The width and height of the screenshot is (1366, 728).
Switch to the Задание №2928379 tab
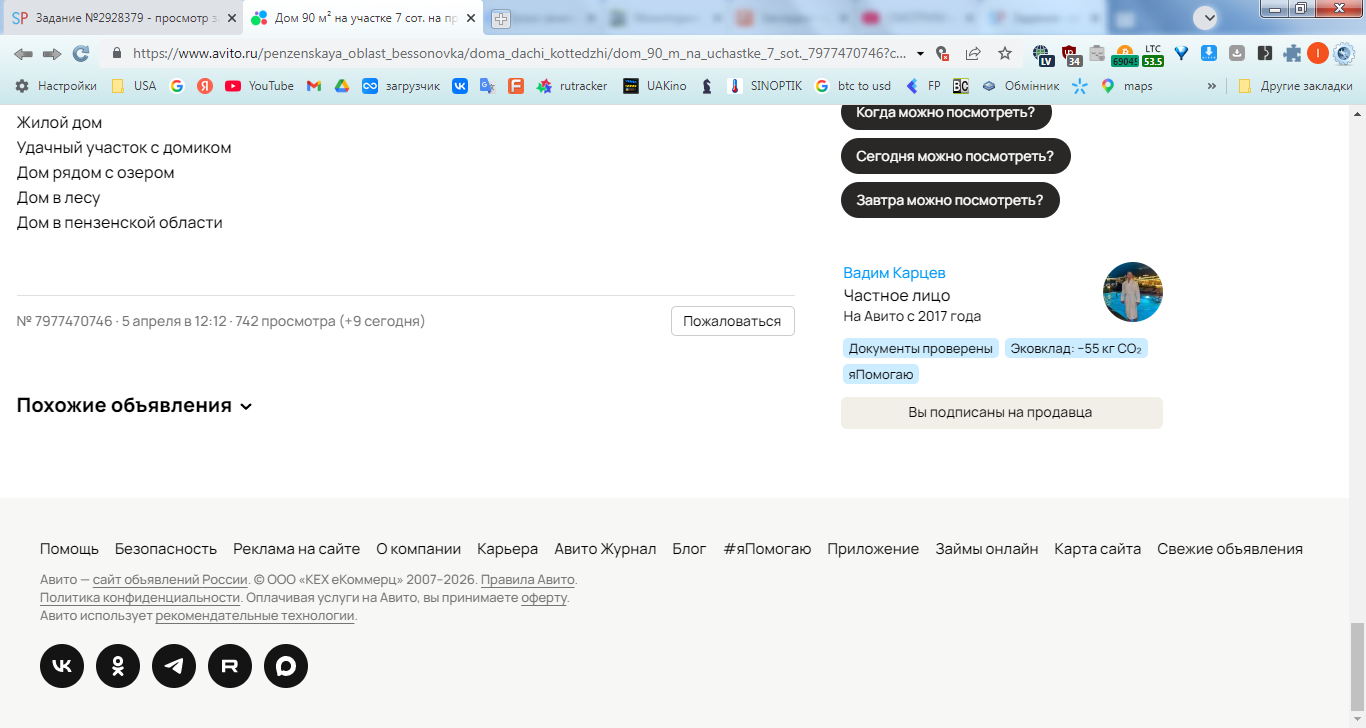[122, 18]
